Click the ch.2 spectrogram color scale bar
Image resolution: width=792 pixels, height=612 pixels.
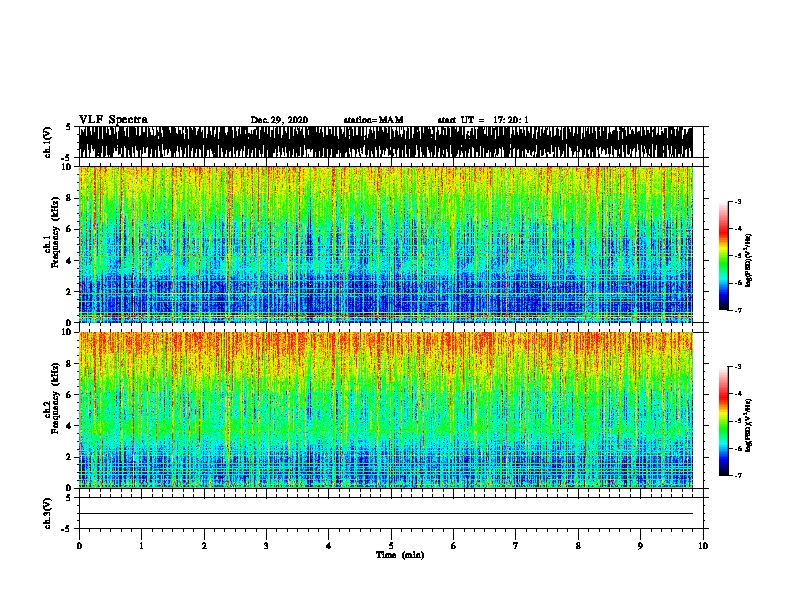(724, 421)
